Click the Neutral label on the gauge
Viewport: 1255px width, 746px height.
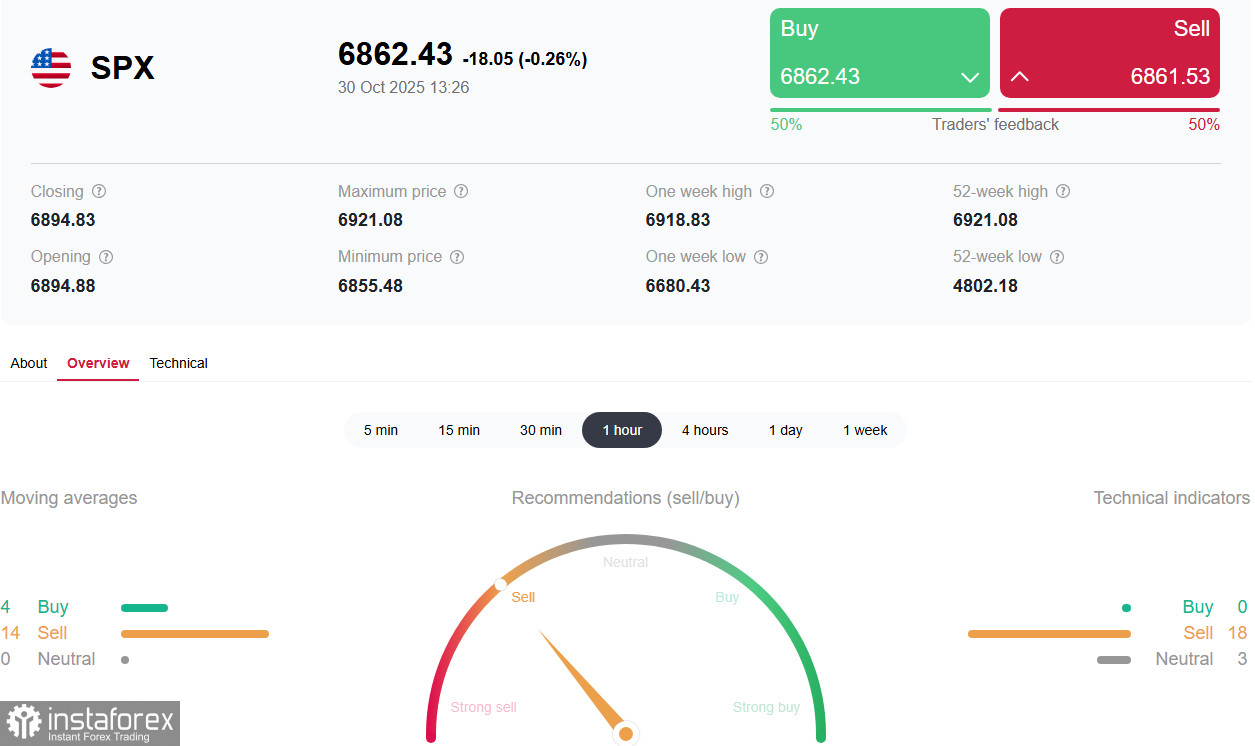click(x=626, y=562)
